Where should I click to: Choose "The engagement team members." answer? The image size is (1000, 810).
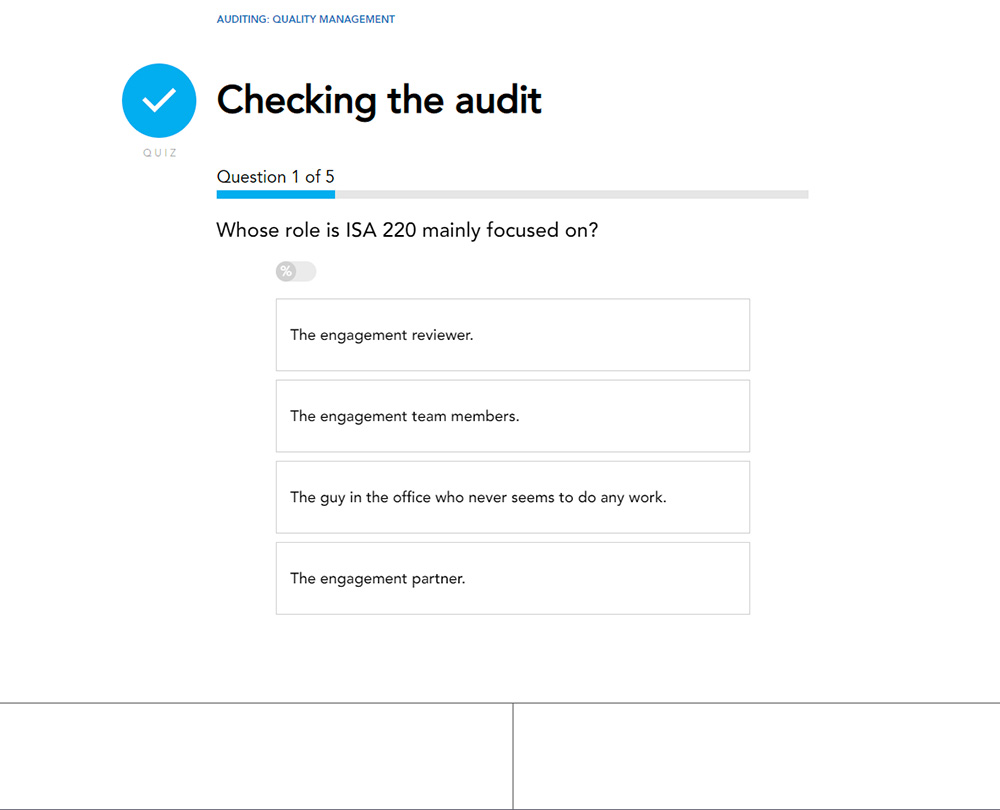512,416
